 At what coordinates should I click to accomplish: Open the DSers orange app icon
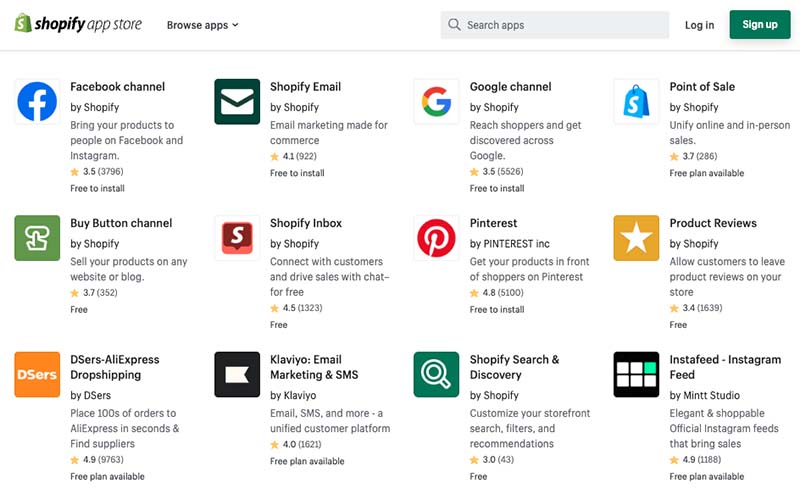(x=37, y=375)
